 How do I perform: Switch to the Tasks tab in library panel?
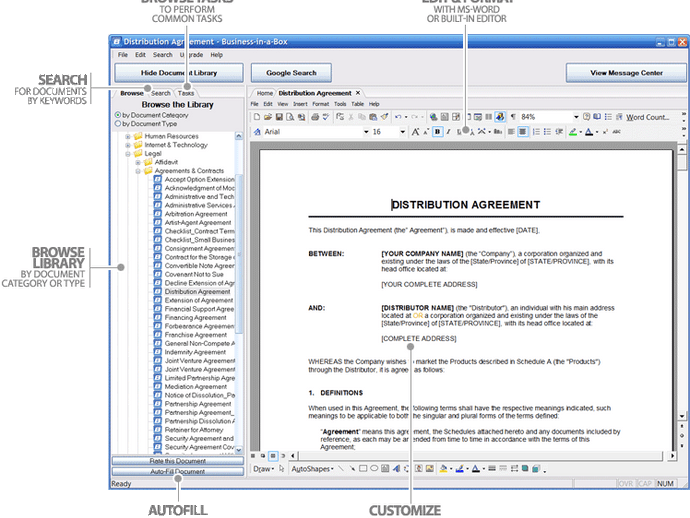click(186, 93)
